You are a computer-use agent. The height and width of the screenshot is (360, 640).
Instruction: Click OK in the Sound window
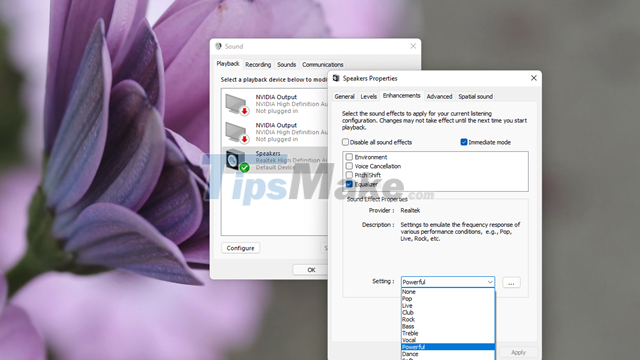[311, 270]
